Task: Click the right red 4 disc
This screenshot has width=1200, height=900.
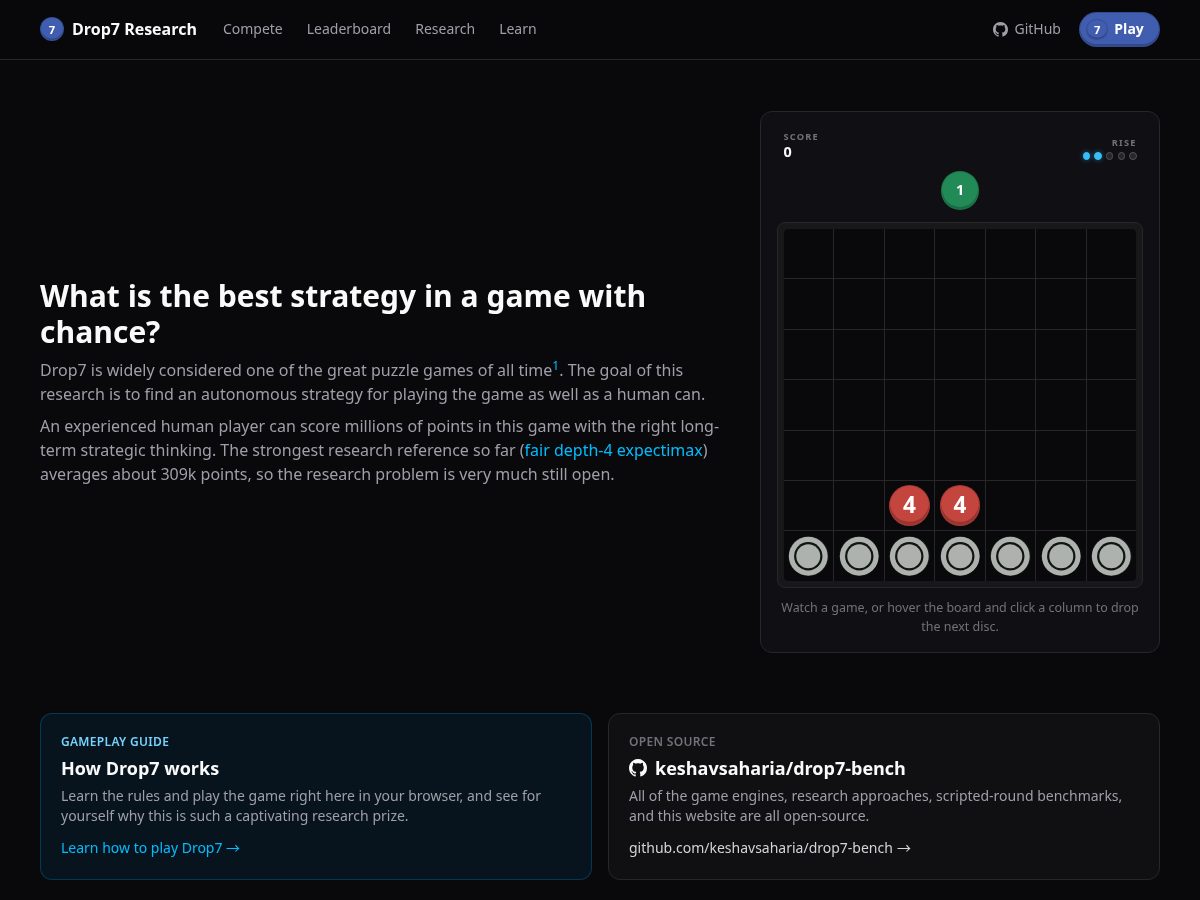Action: 960,505
